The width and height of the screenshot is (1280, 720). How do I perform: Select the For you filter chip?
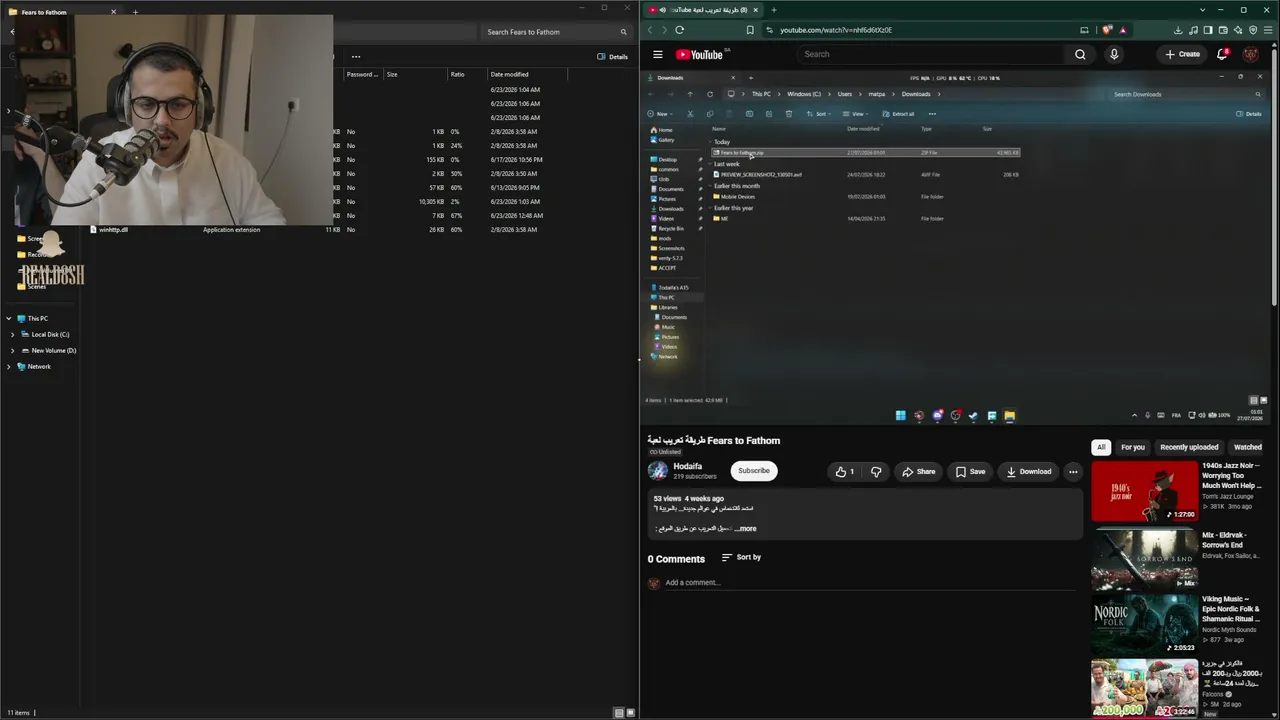pyautogui.click(x=1132, y=447)
